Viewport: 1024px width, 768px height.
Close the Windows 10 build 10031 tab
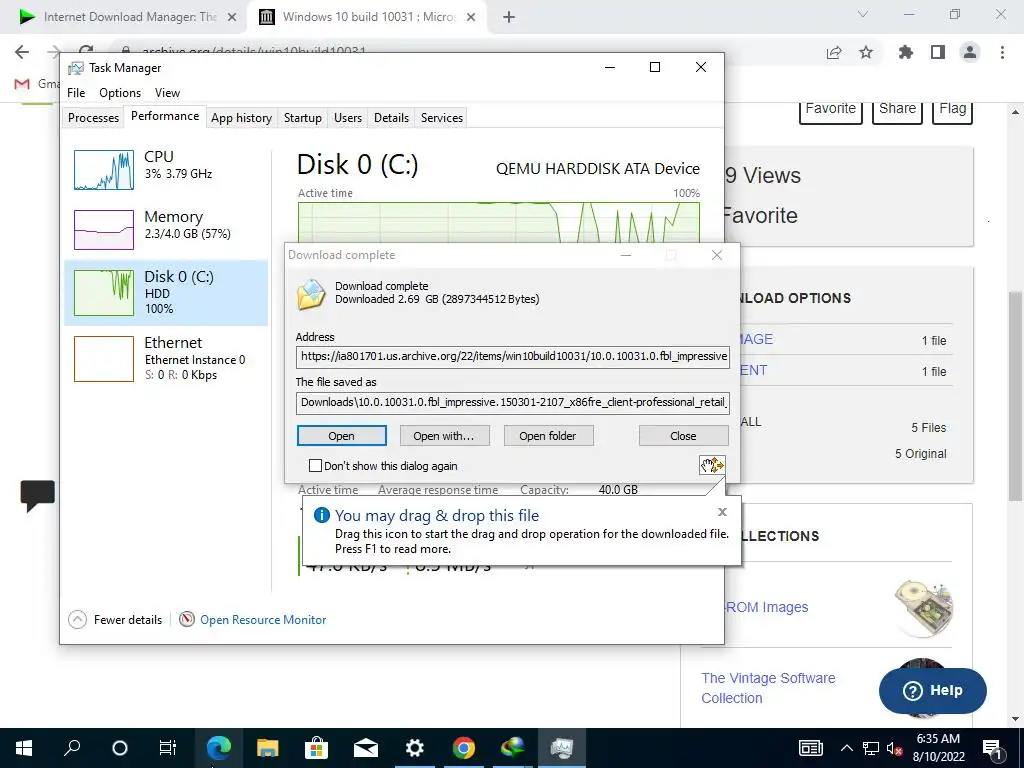(x=471, y=17)
